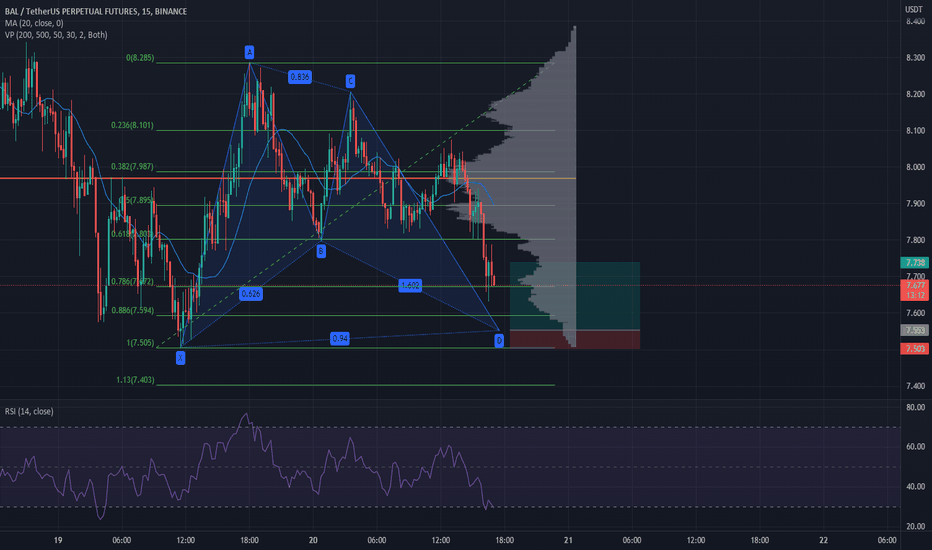The height and width of the screenshot is (550, 932).
Task: Select the 0.382(7.987) Fibonacci level label
Action: [132, 166]
